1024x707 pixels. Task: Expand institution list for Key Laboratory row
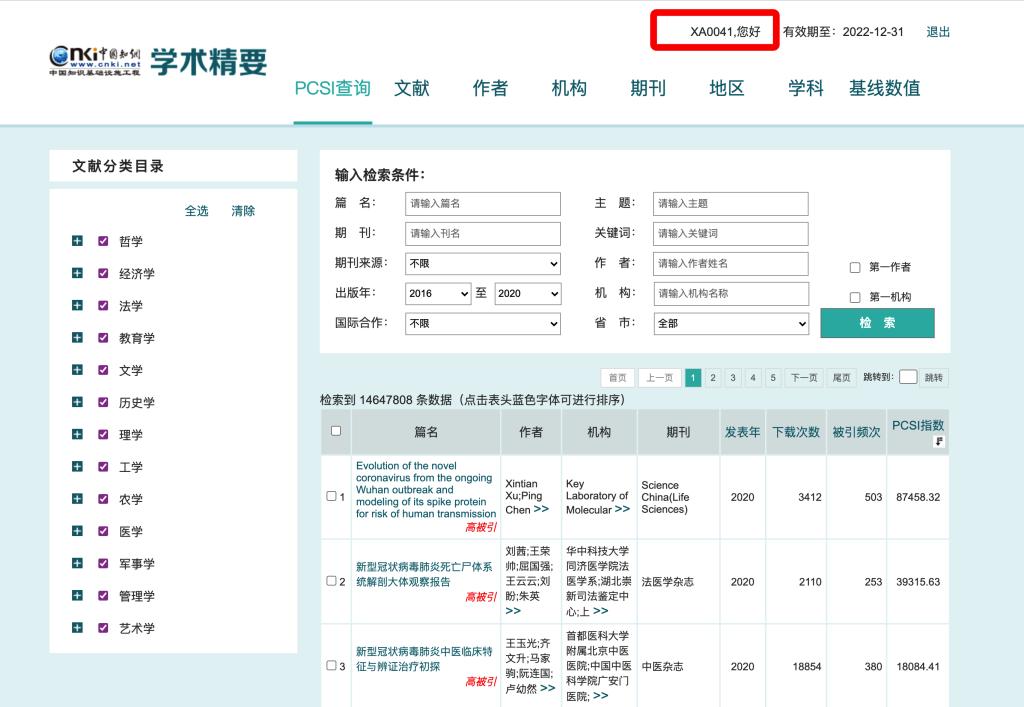(622, 509)
